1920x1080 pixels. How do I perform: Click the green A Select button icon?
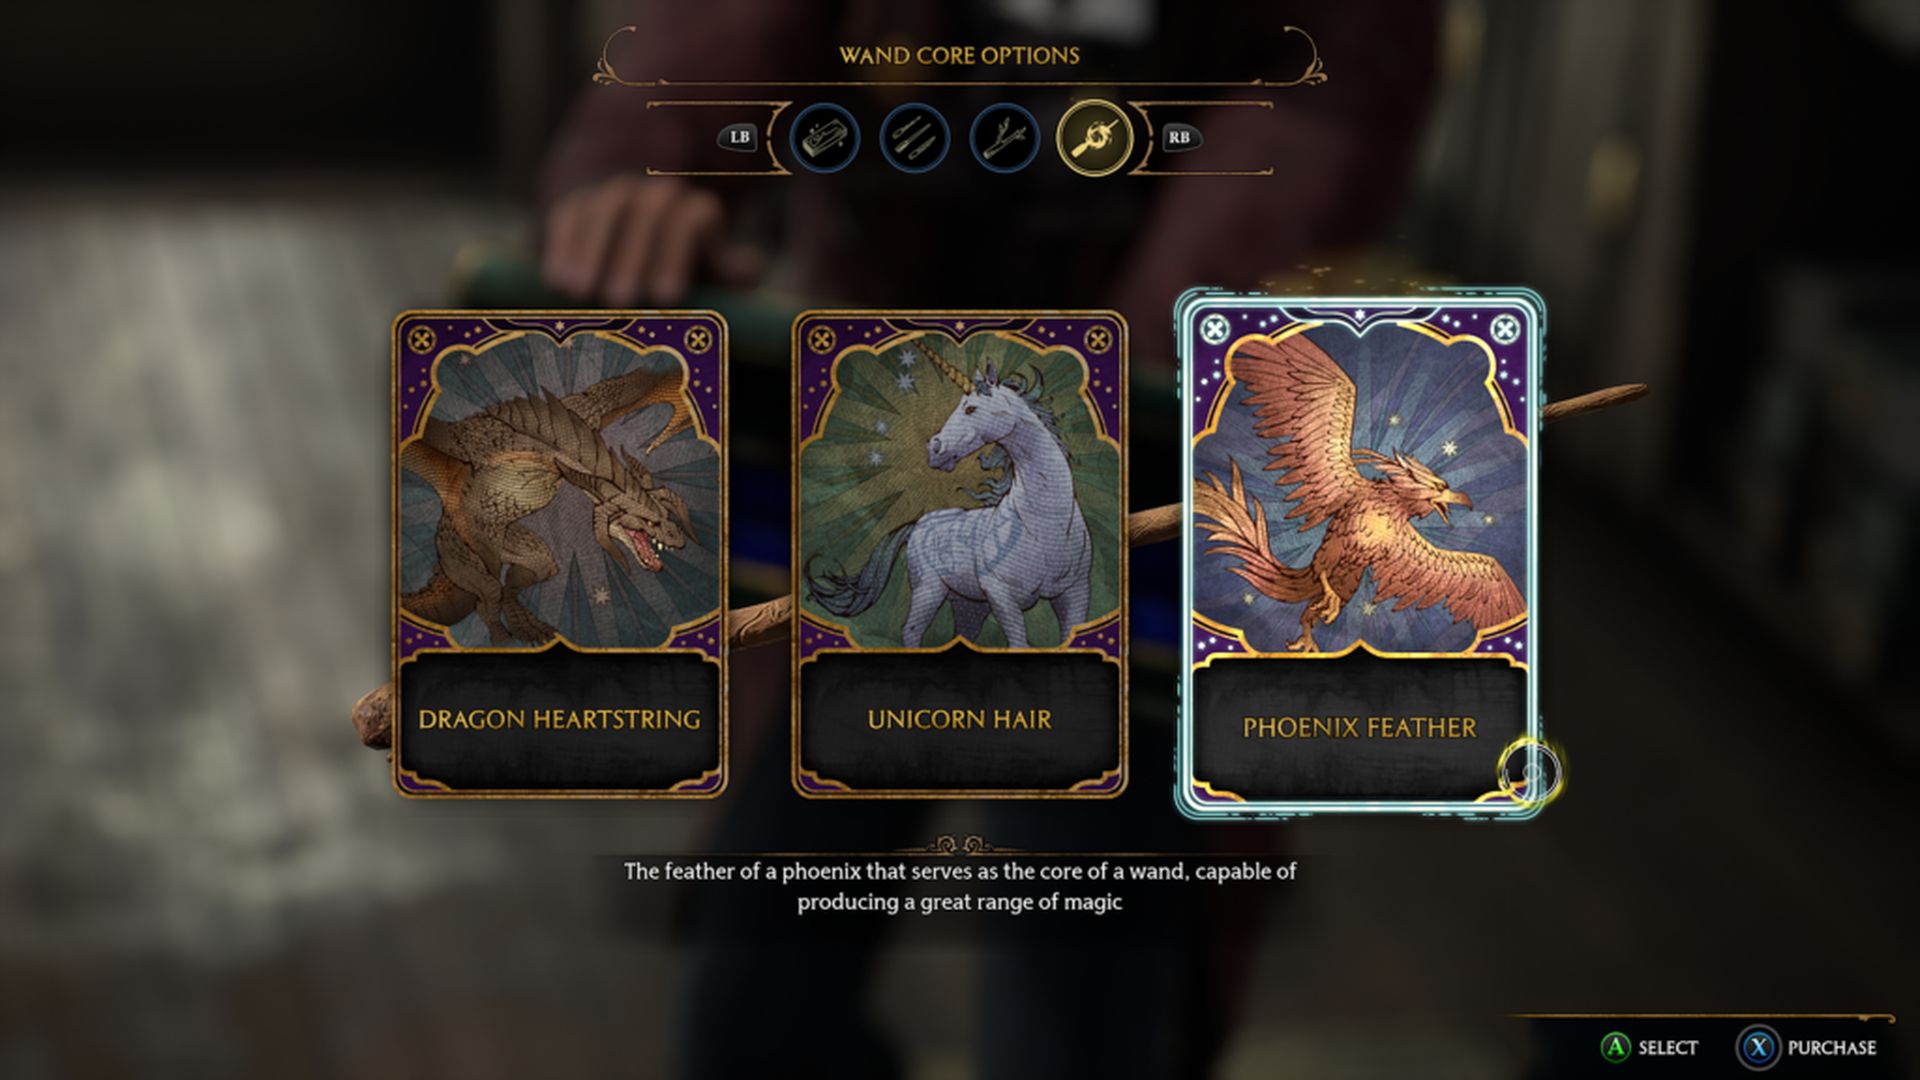pos(1615,1047)
